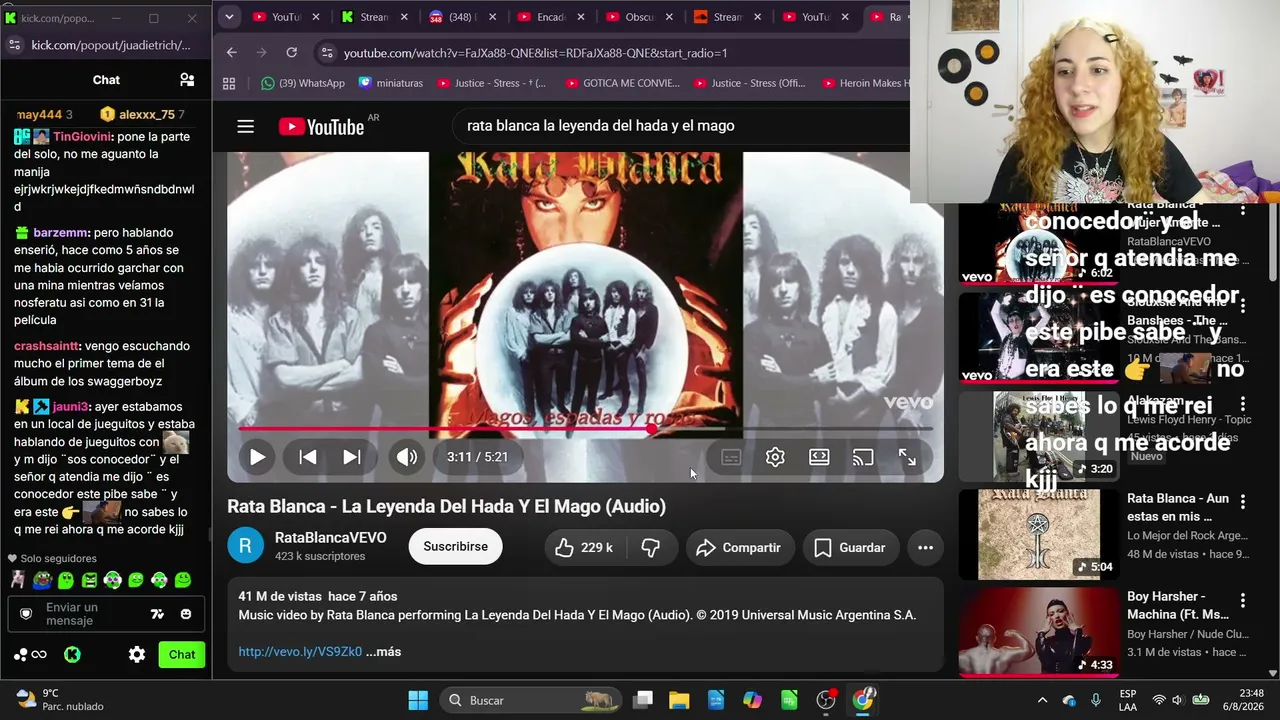Open the weather widget on taskbar
The height and width of the screenshot is (720, 1280).
click(60, 700)
